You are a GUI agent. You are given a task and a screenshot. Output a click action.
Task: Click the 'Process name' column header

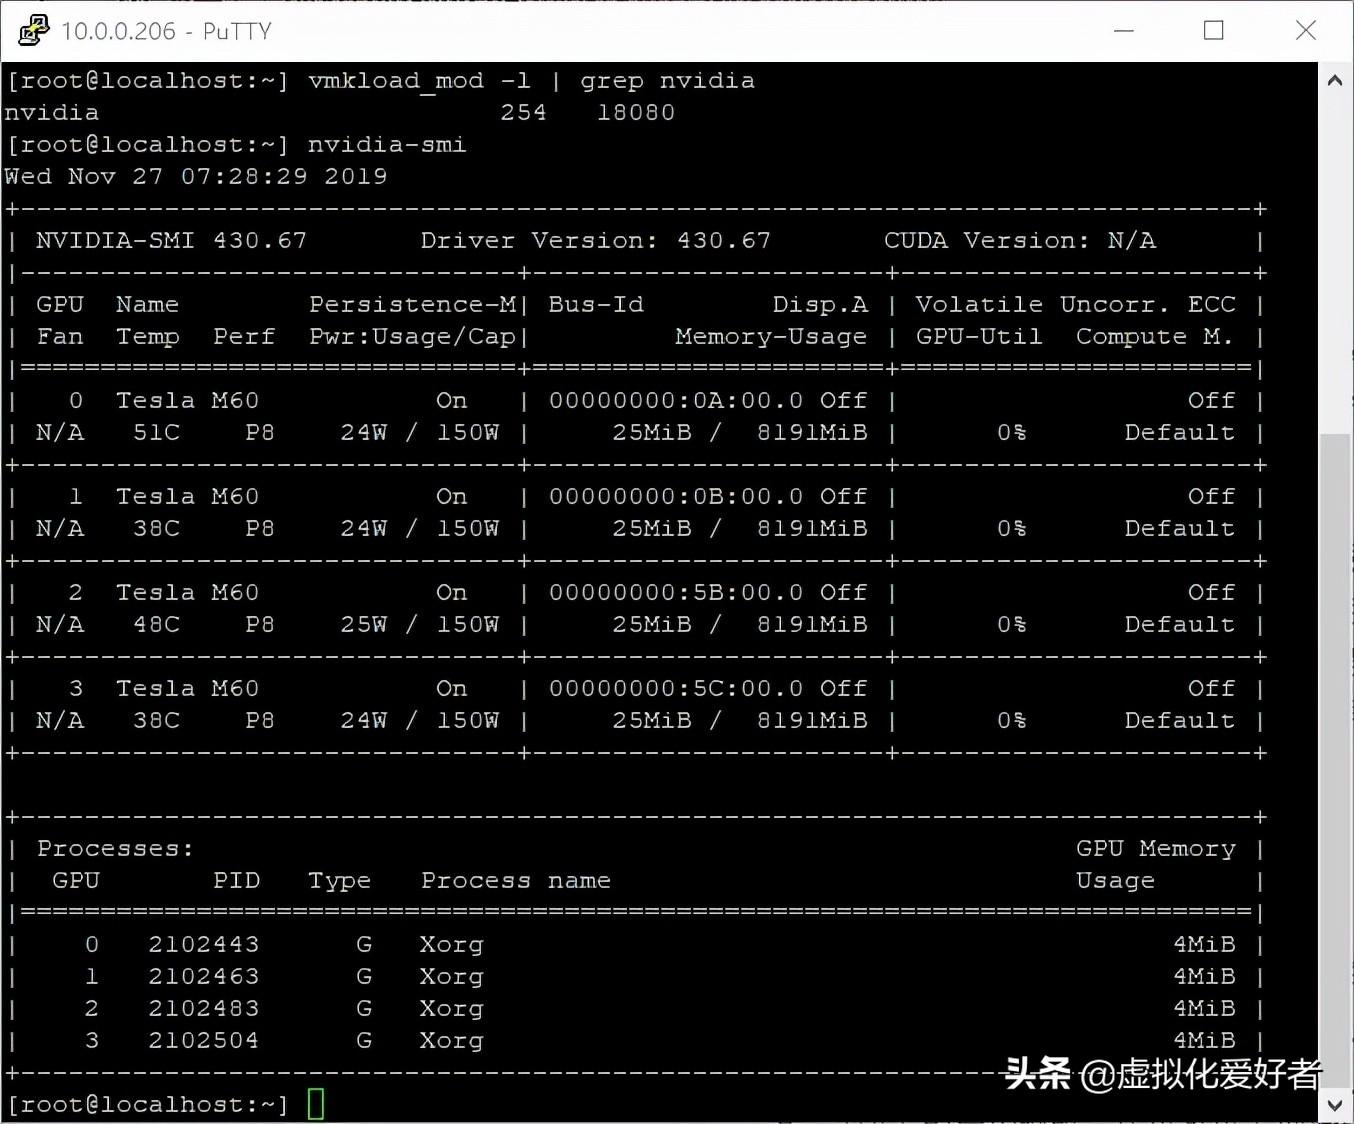[x=516, y=881]
